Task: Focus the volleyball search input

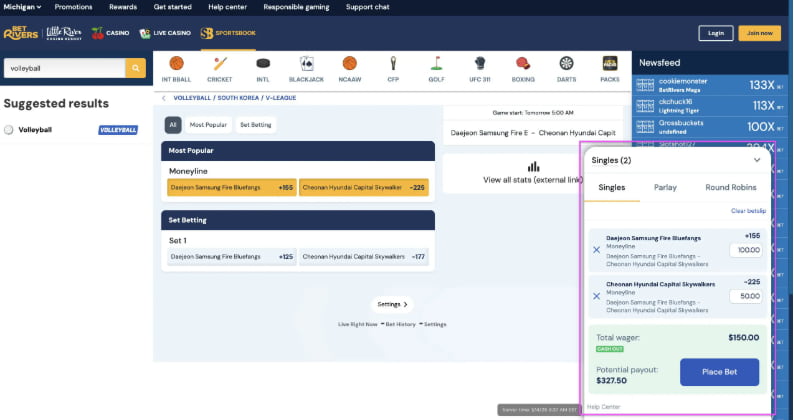Action: (x=64, y=68)
